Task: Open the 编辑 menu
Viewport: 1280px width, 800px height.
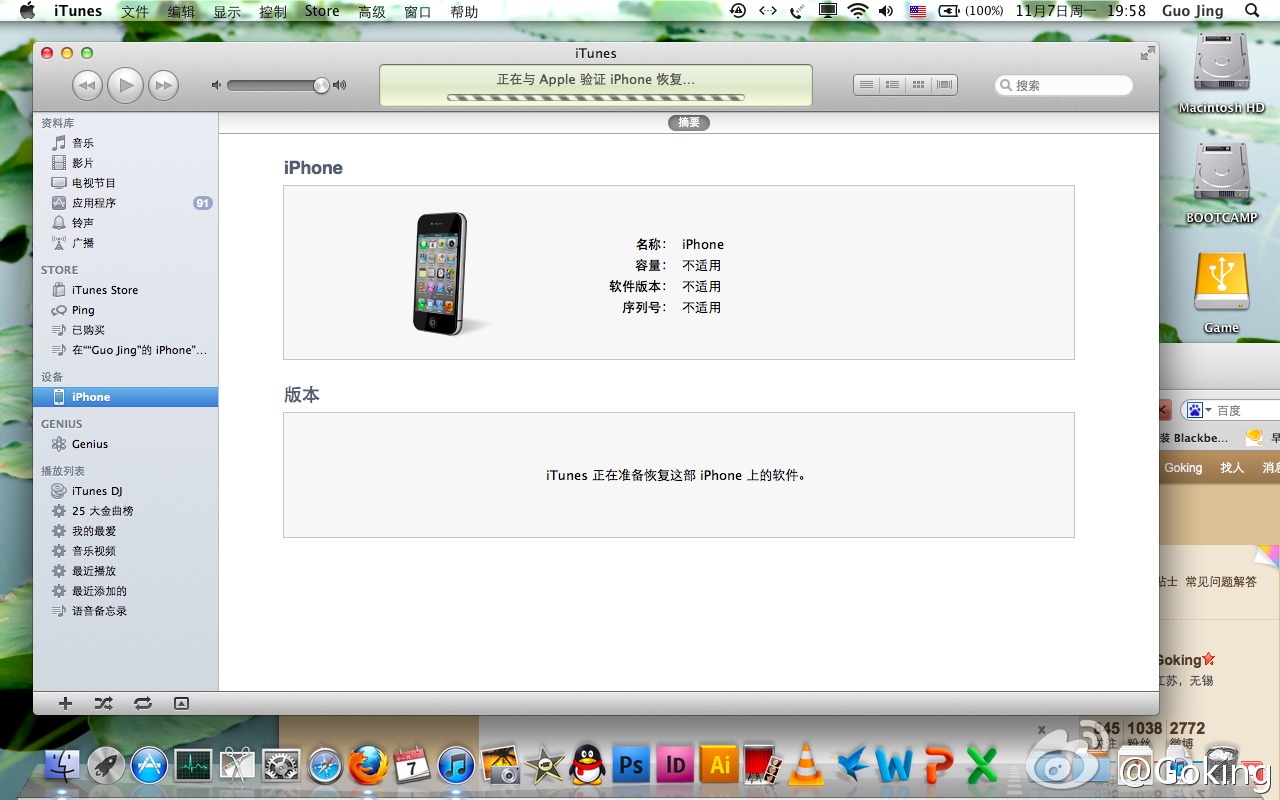Action: (181, 11)
